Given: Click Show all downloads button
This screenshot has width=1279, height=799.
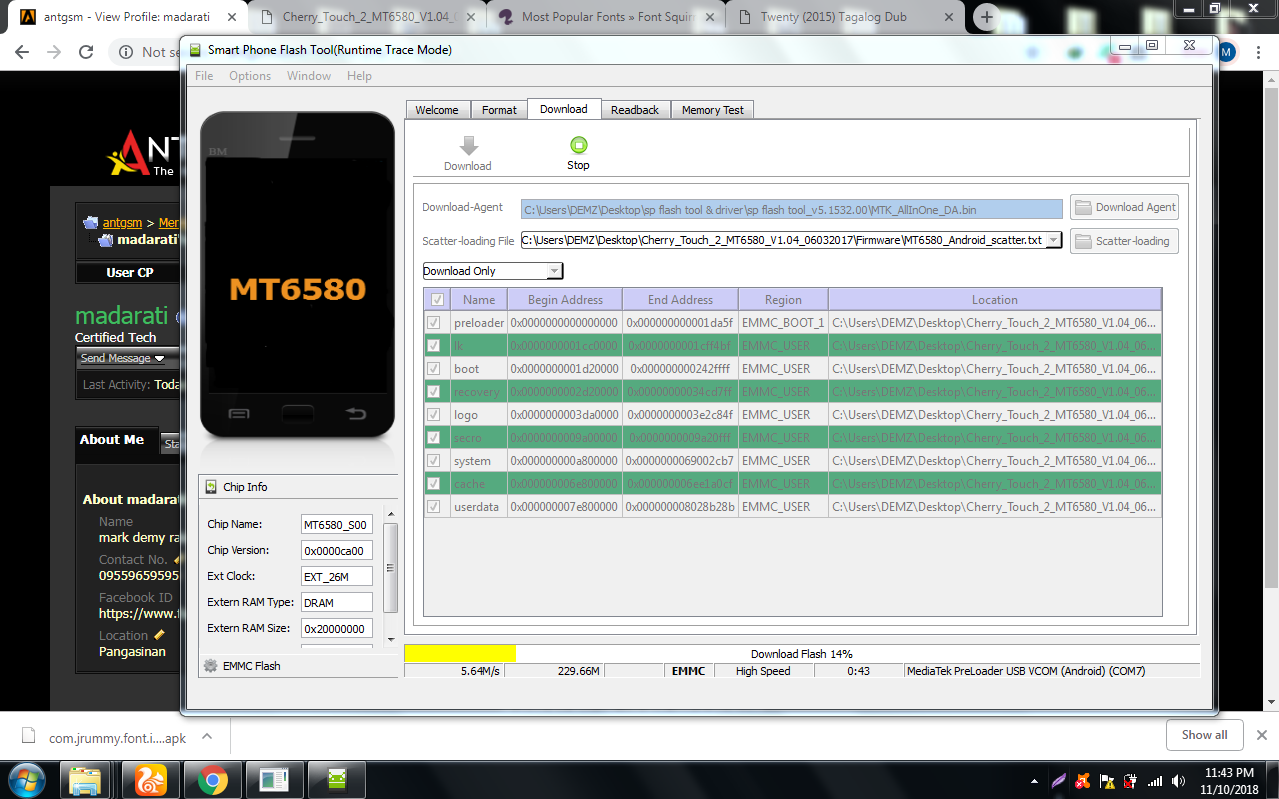Looking at the screenshot, I should (1204, 735).
